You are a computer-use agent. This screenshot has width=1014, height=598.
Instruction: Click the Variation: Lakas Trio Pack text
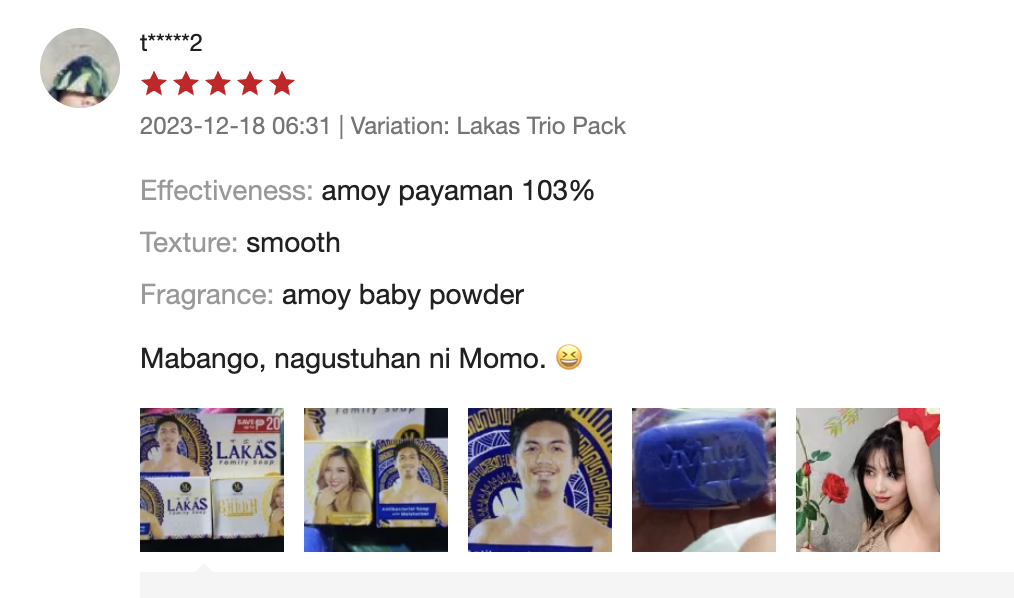coord(488,126)
